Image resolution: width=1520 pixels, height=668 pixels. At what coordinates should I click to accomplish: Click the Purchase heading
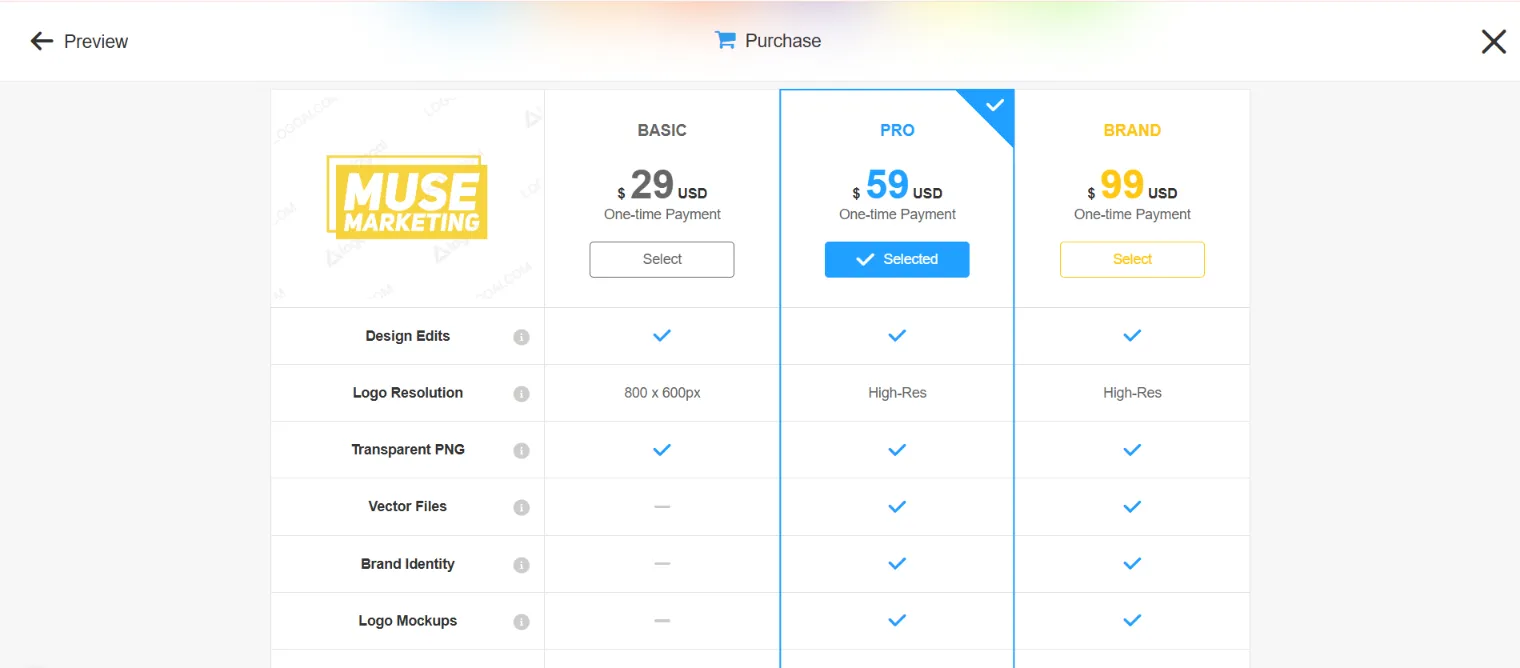[783, 41]
